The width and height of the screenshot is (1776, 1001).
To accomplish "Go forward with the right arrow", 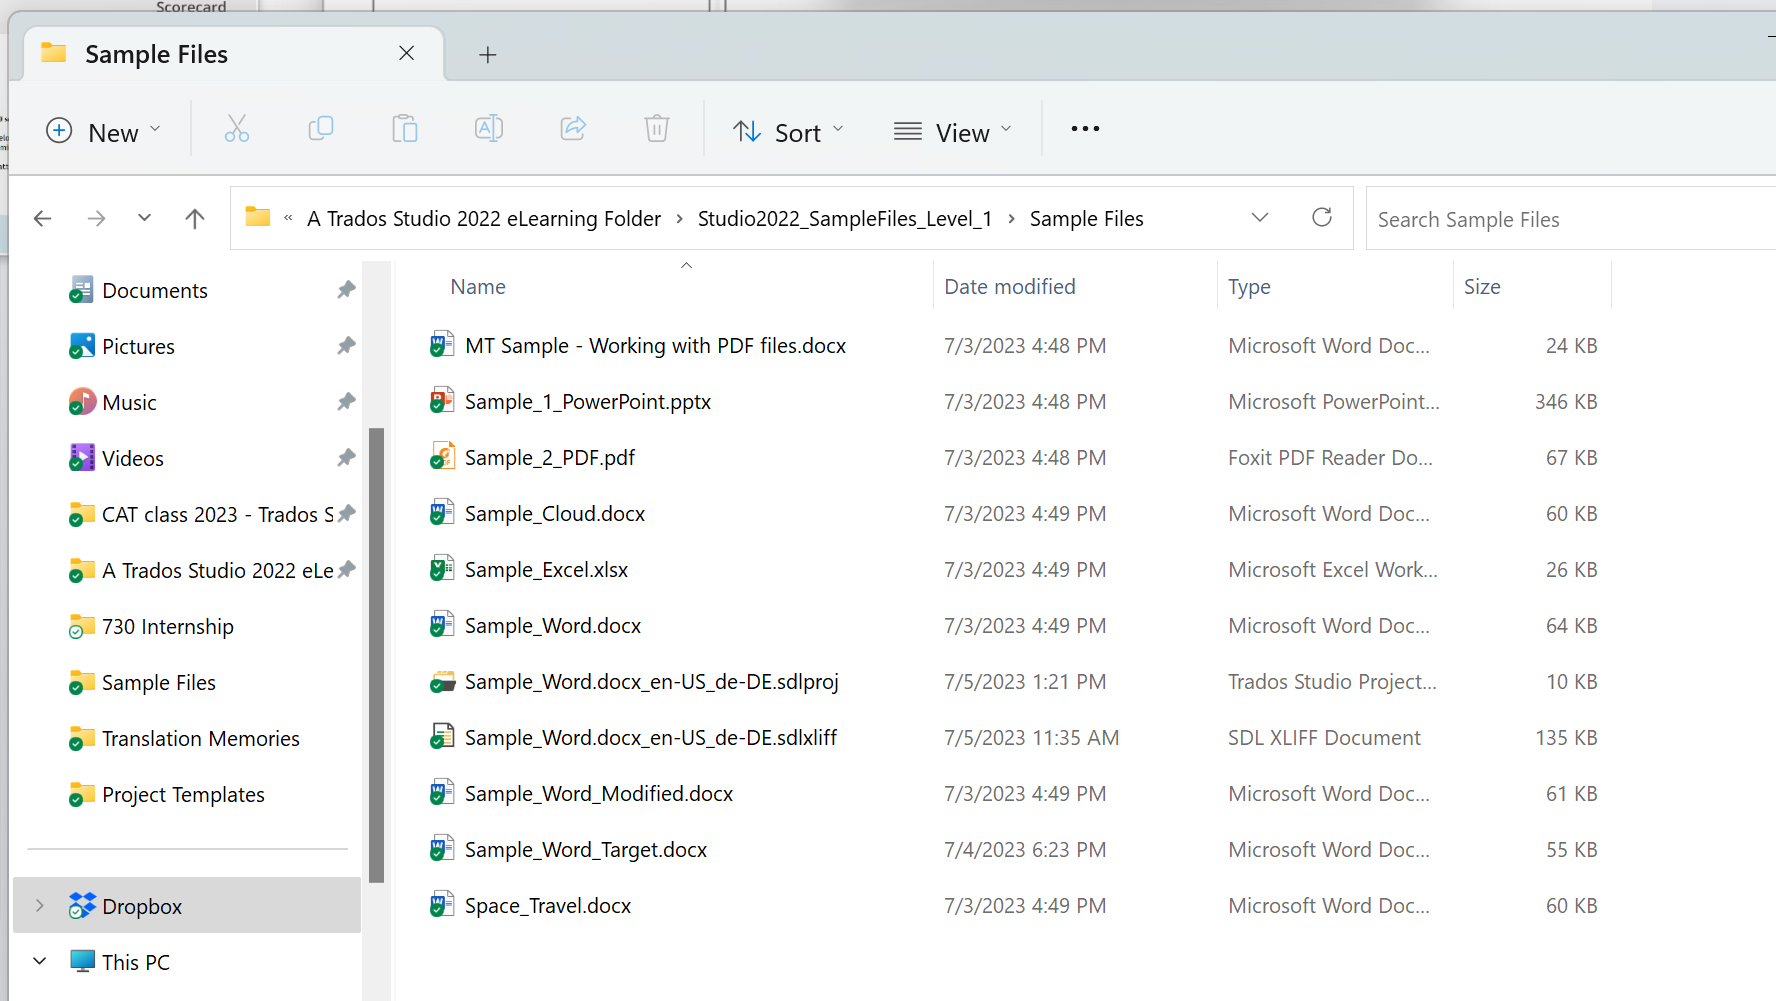I will [96, 218].
